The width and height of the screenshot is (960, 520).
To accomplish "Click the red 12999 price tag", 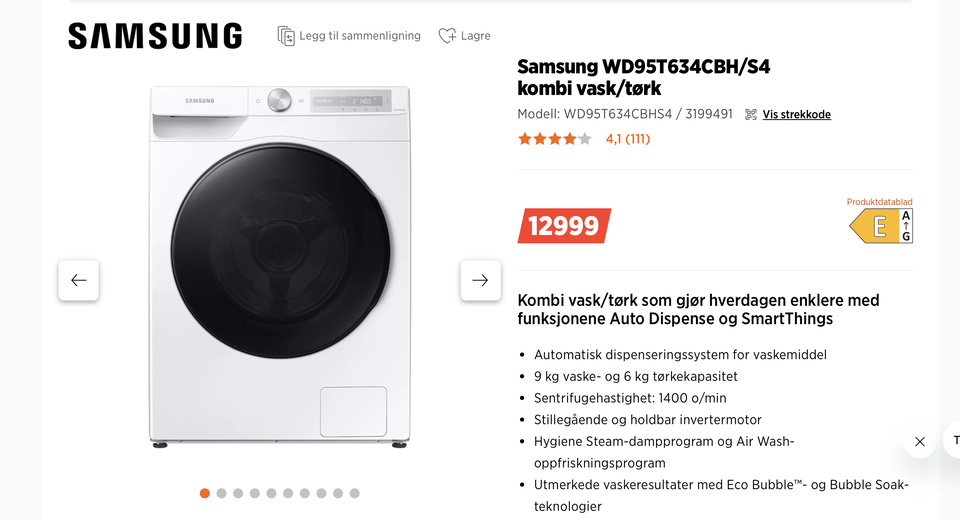I will click(x=564, y=226).
